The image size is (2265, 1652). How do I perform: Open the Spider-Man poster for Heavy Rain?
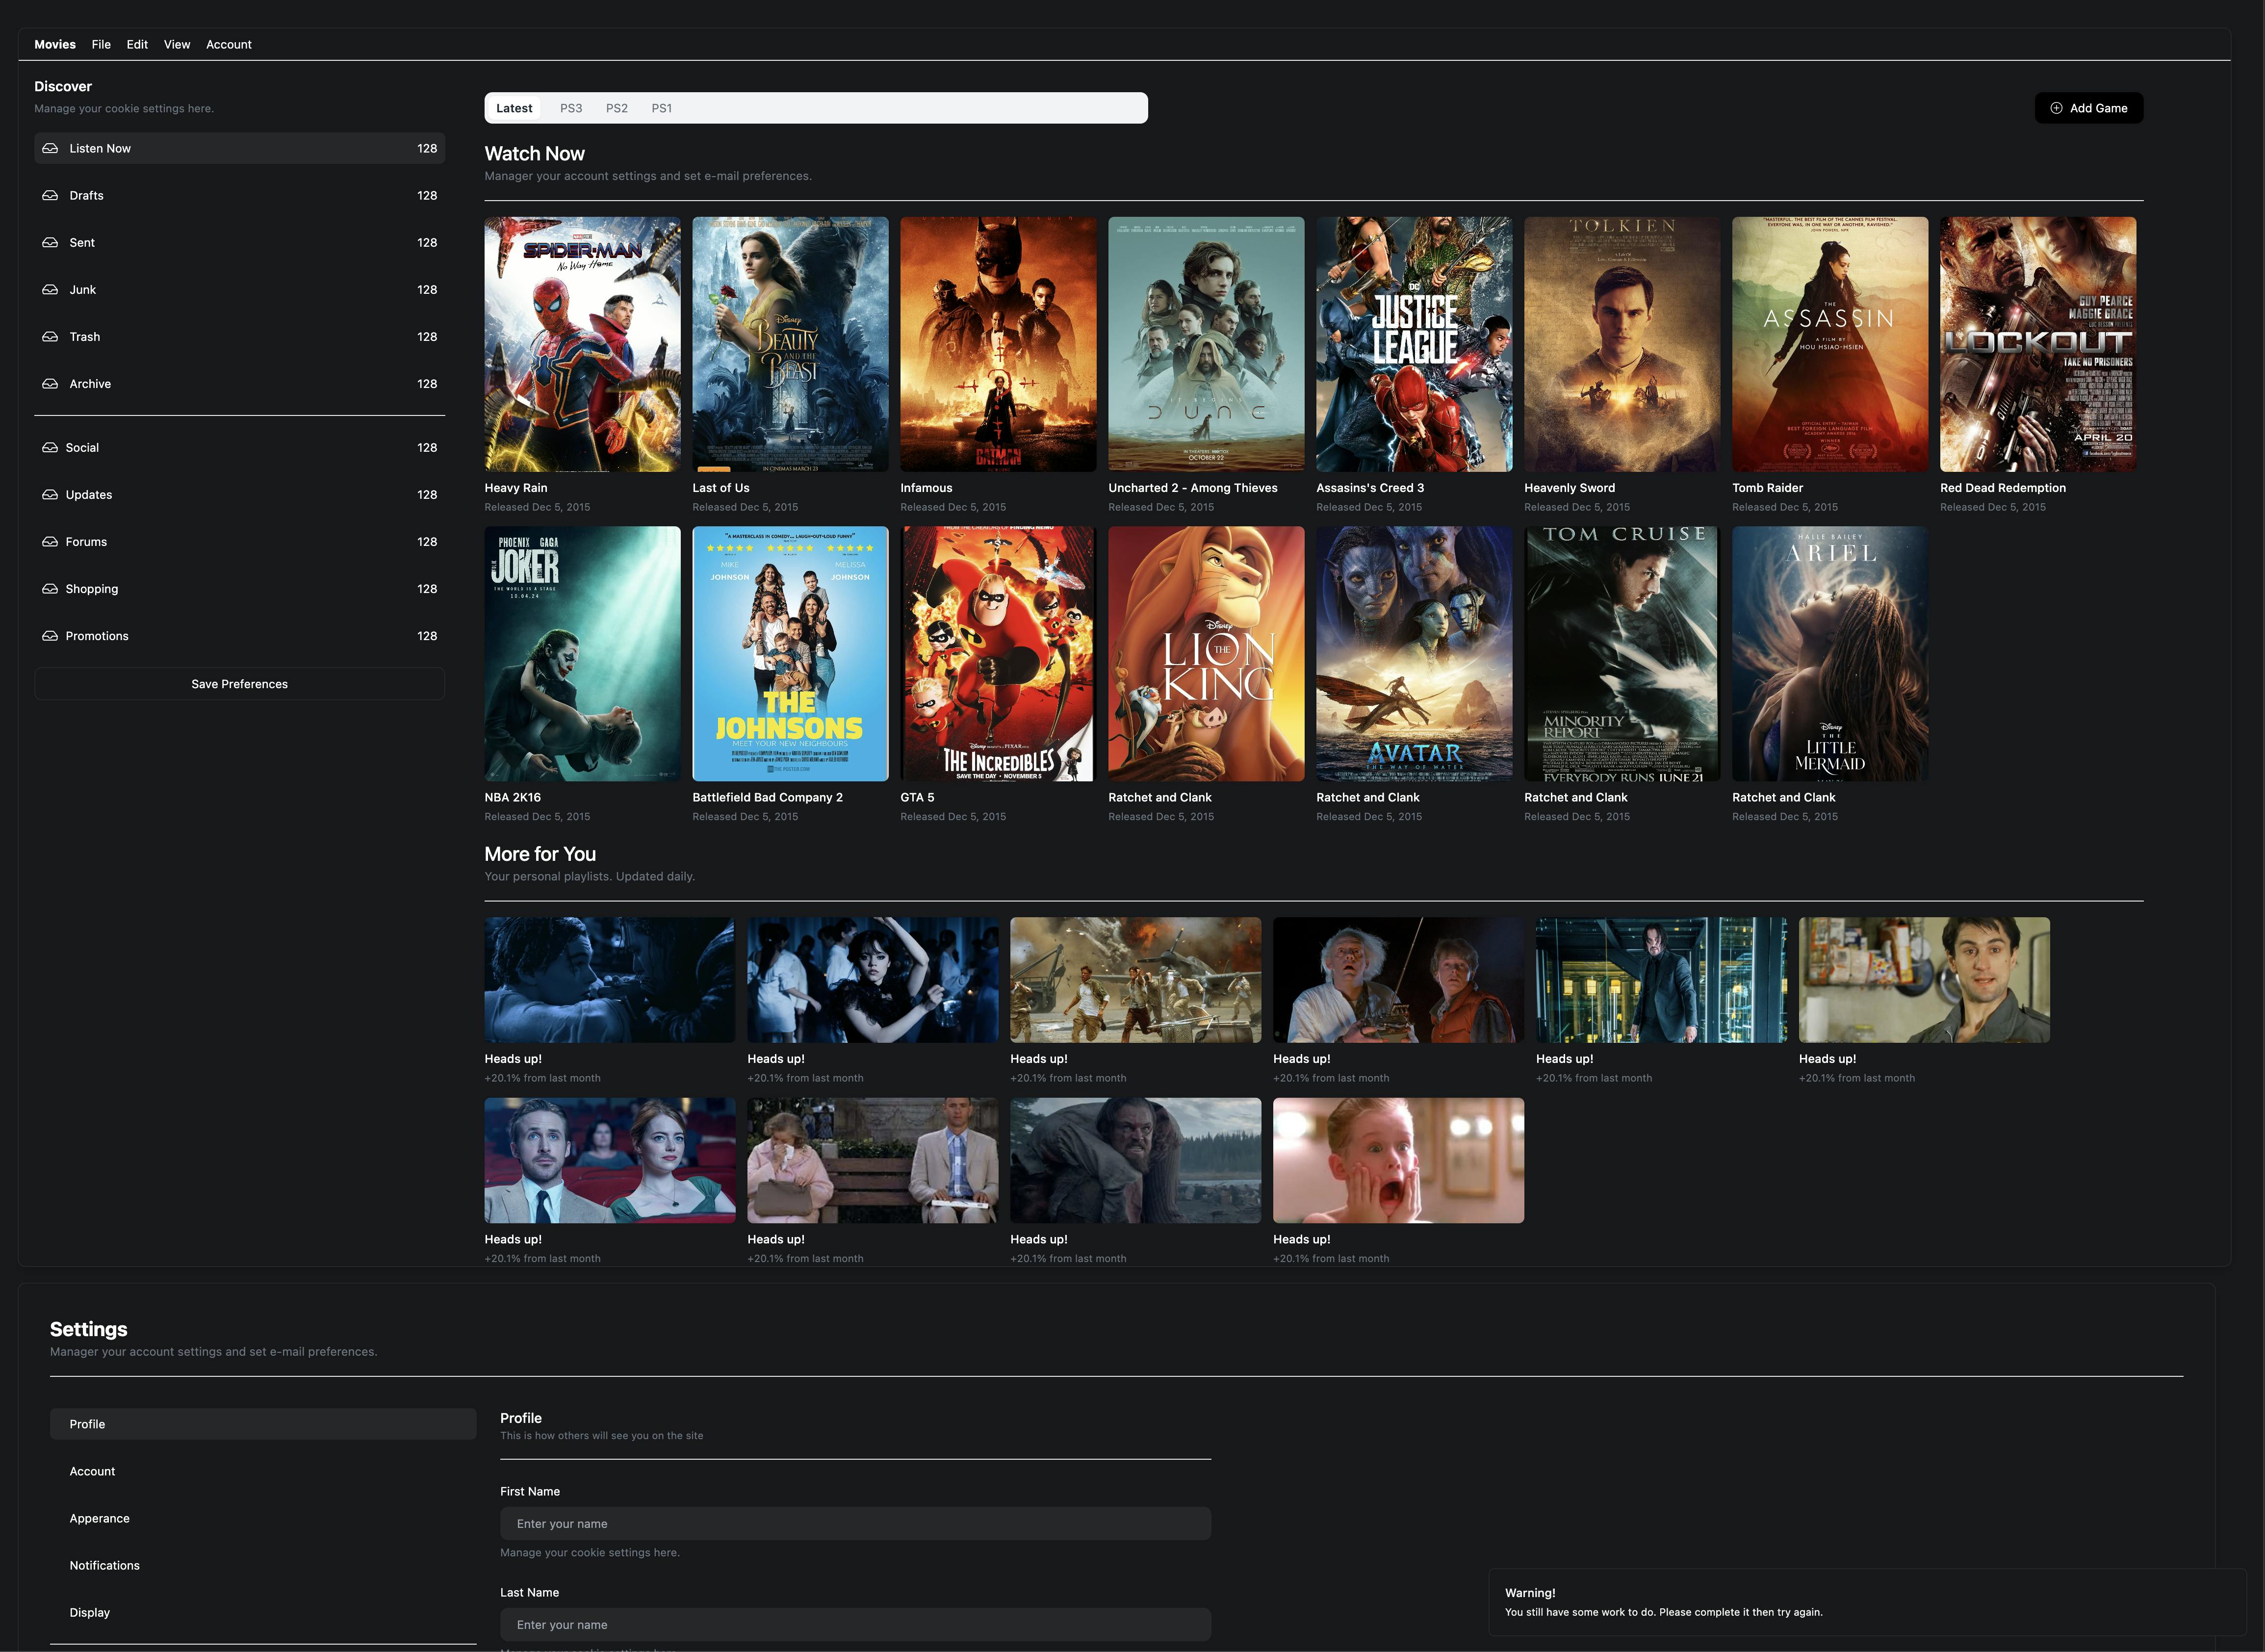(582, 344)
